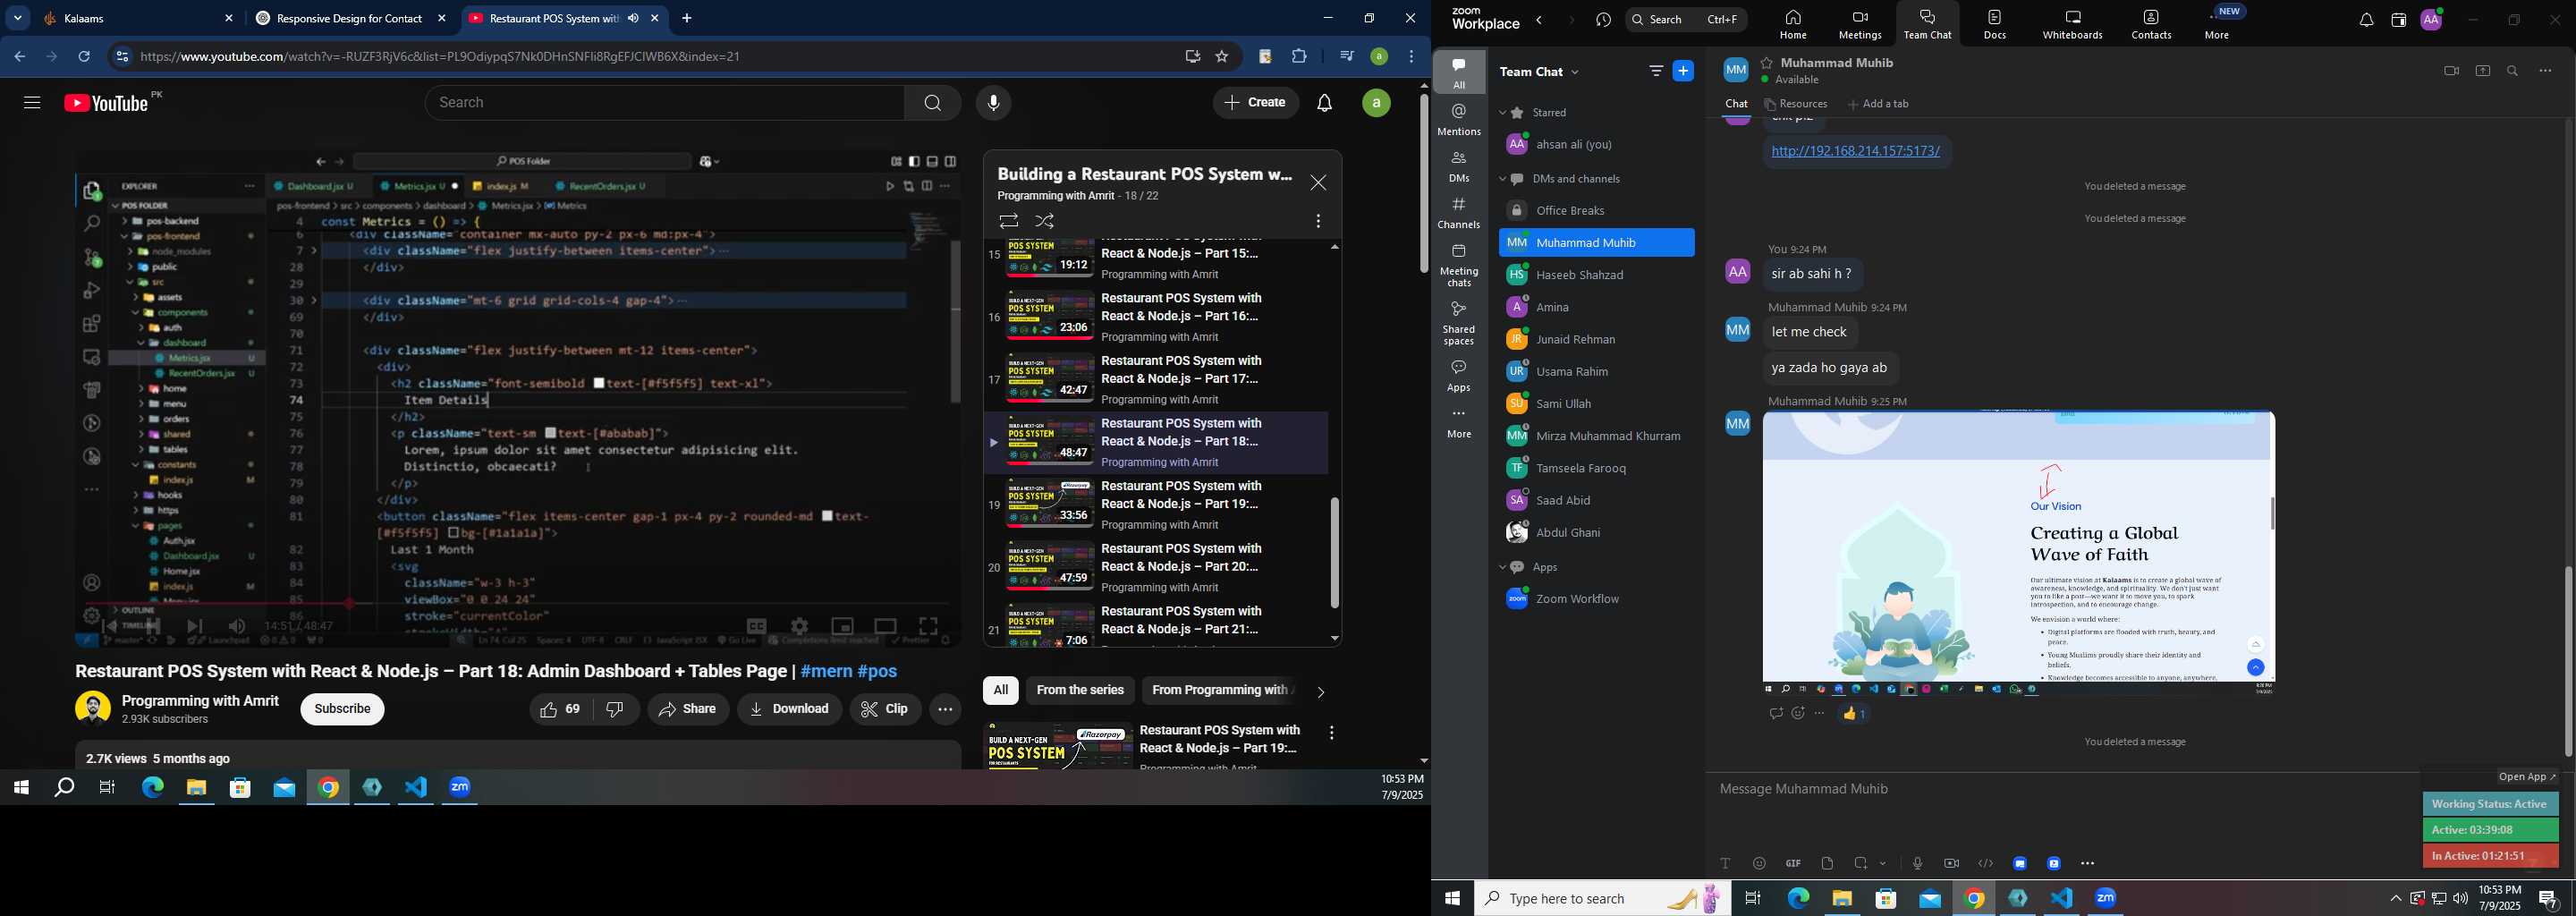Dislike the video with thumbs down

616,709
